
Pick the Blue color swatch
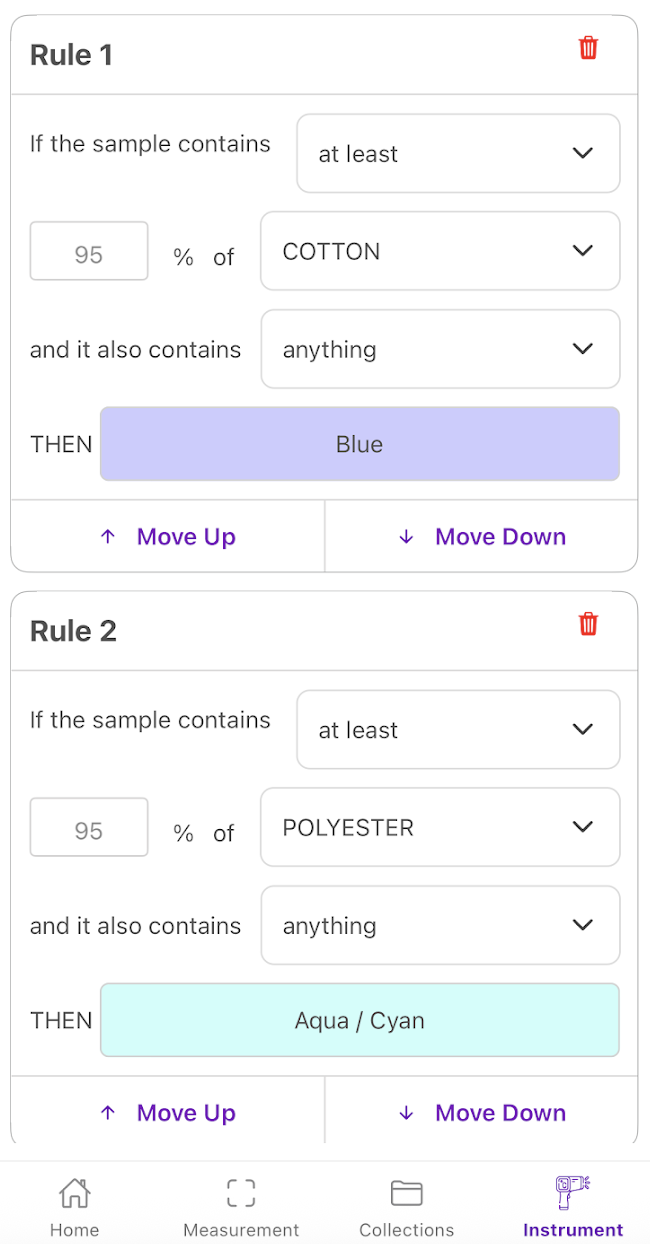click(359, 444)
